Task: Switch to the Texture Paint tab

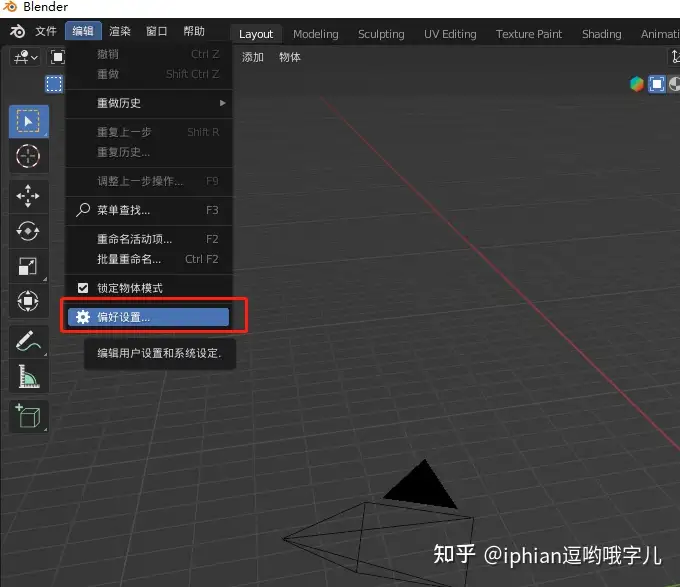Action: [529, 34]
